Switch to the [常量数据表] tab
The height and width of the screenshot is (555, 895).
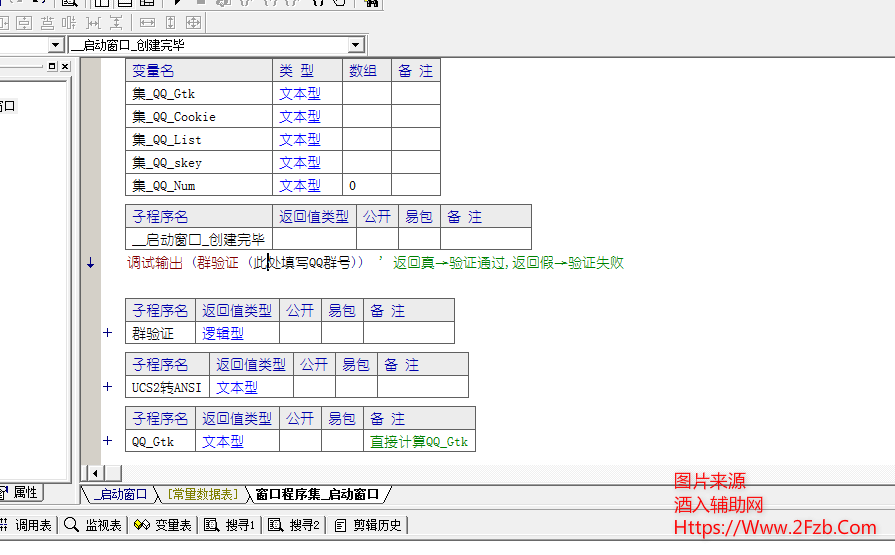coord(203,494)
